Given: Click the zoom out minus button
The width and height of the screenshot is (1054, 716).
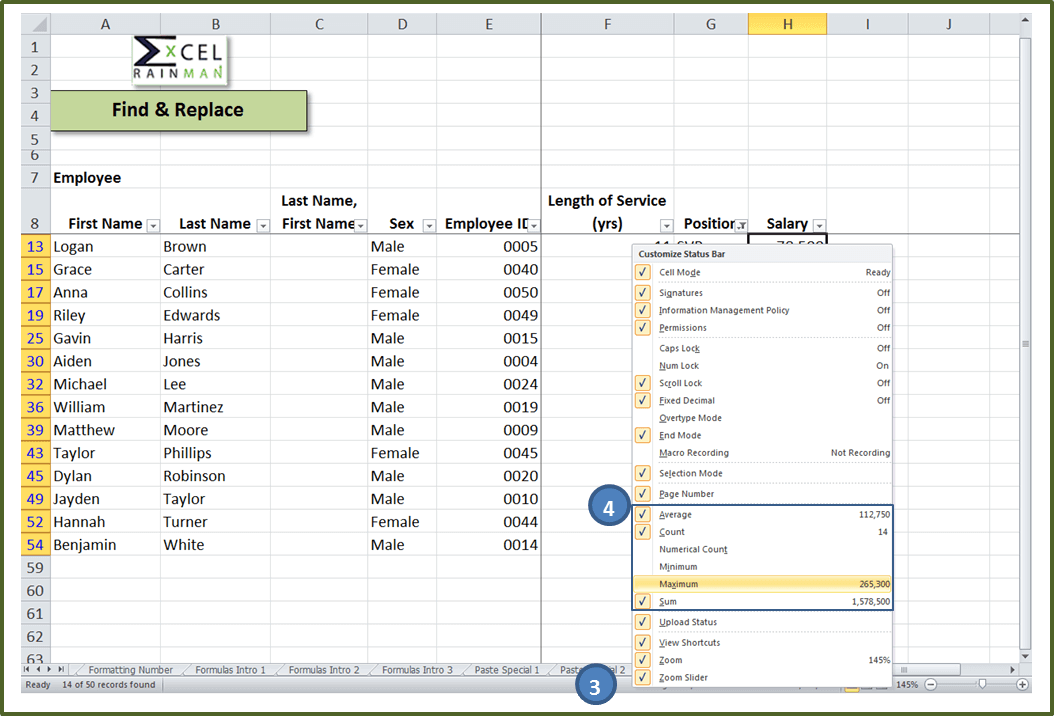Looking at the screenshot, I should pos(931,684).
